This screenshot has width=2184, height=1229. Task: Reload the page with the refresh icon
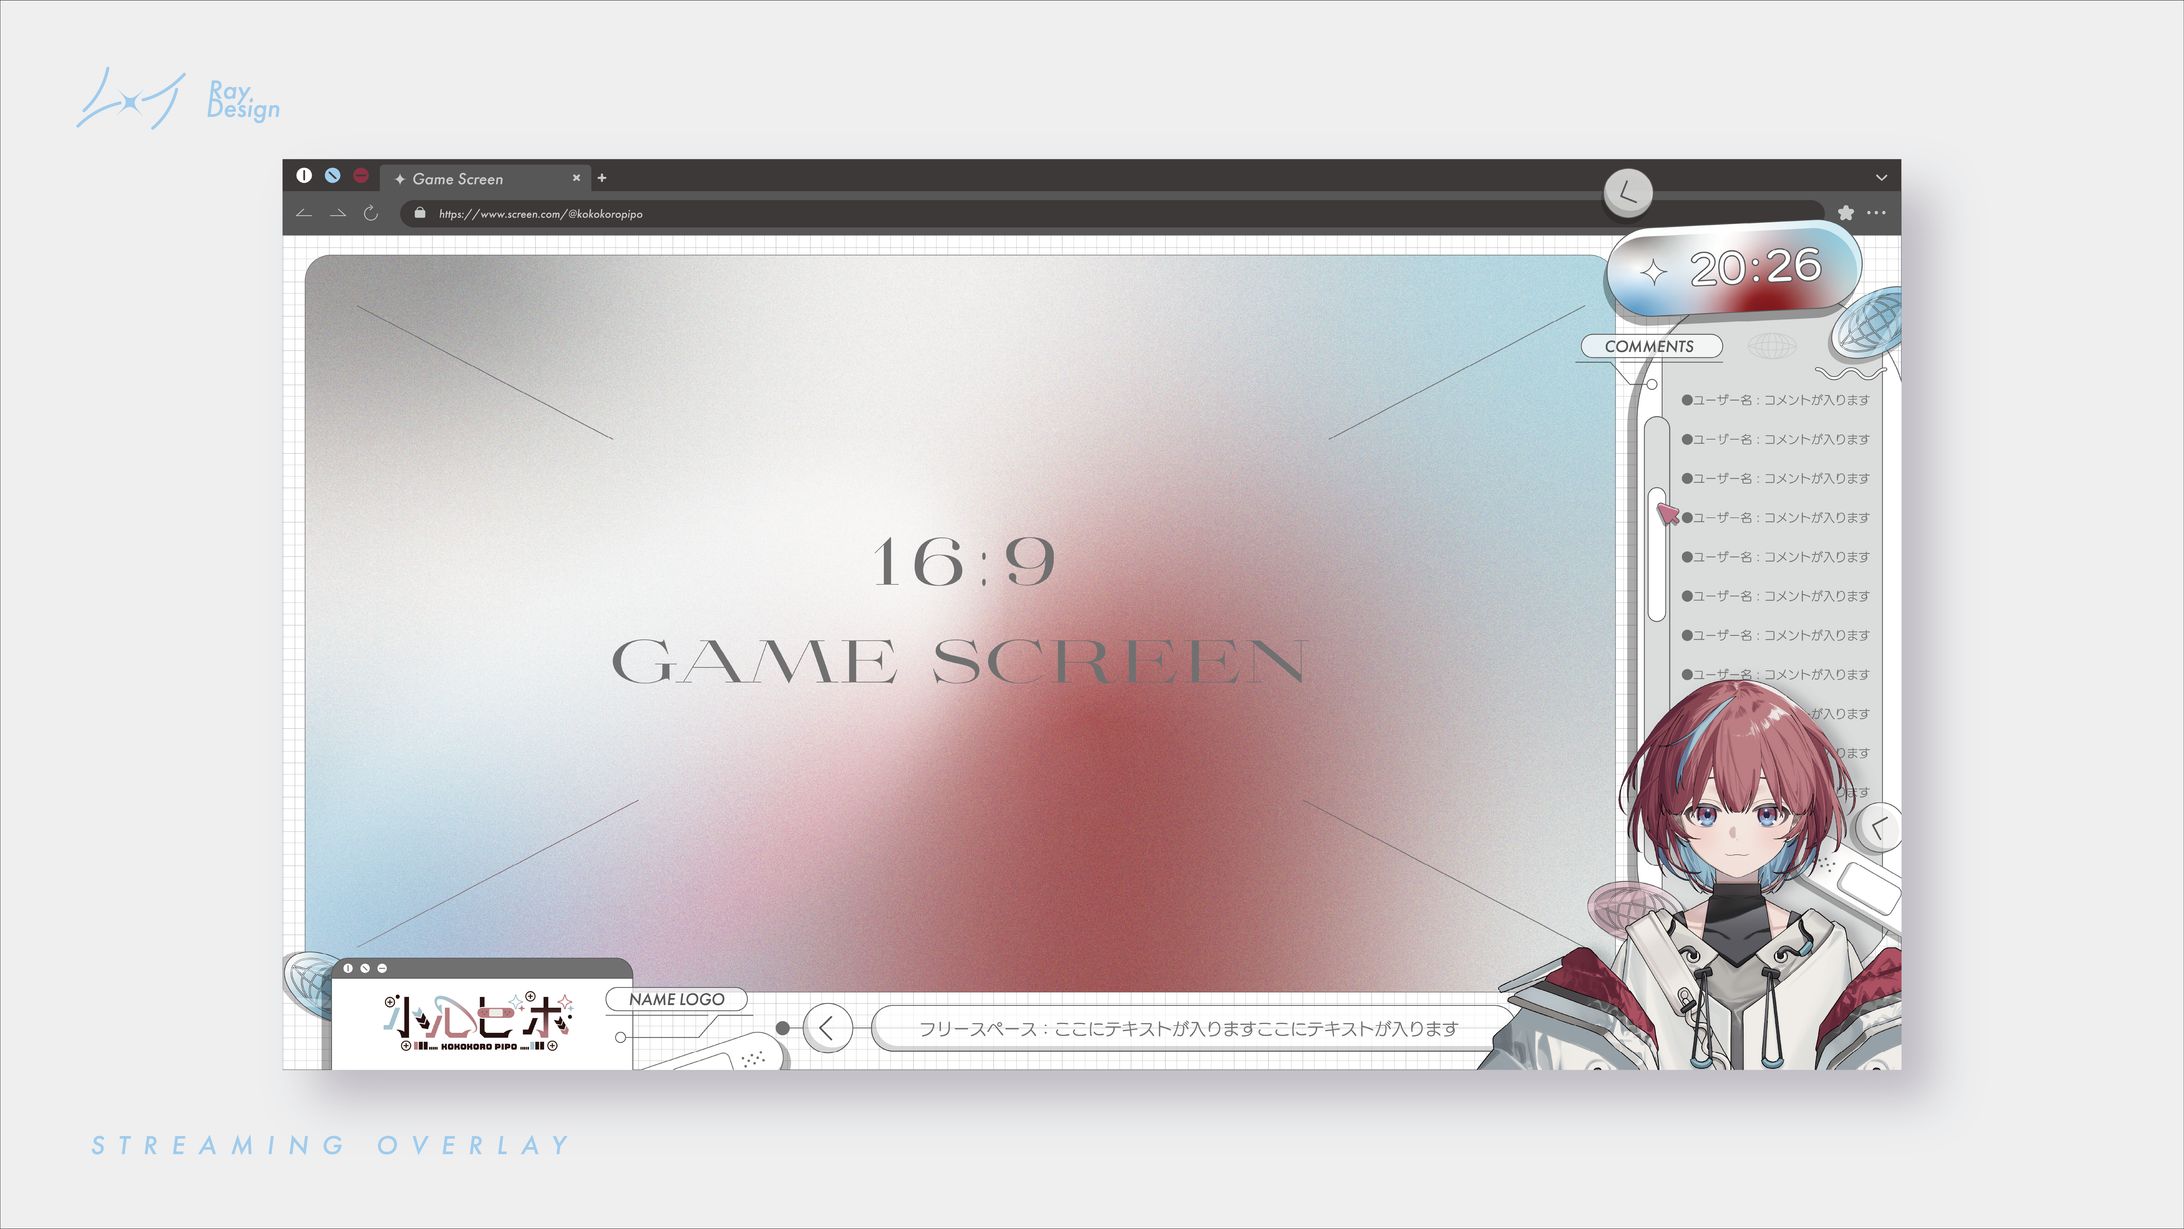[x=371, y=213]
